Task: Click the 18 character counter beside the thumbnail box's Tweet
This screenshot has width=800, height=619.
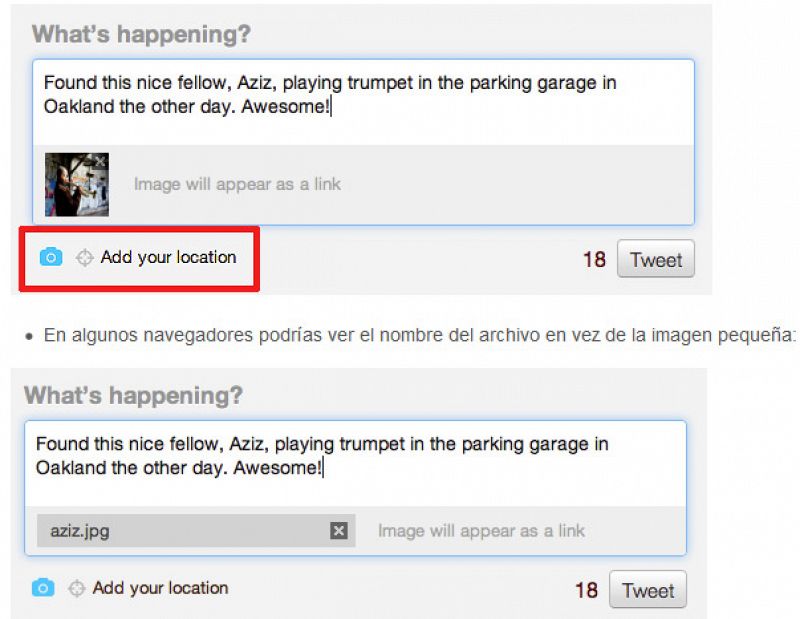Action: pyautogui.click(x=594, y=259)
